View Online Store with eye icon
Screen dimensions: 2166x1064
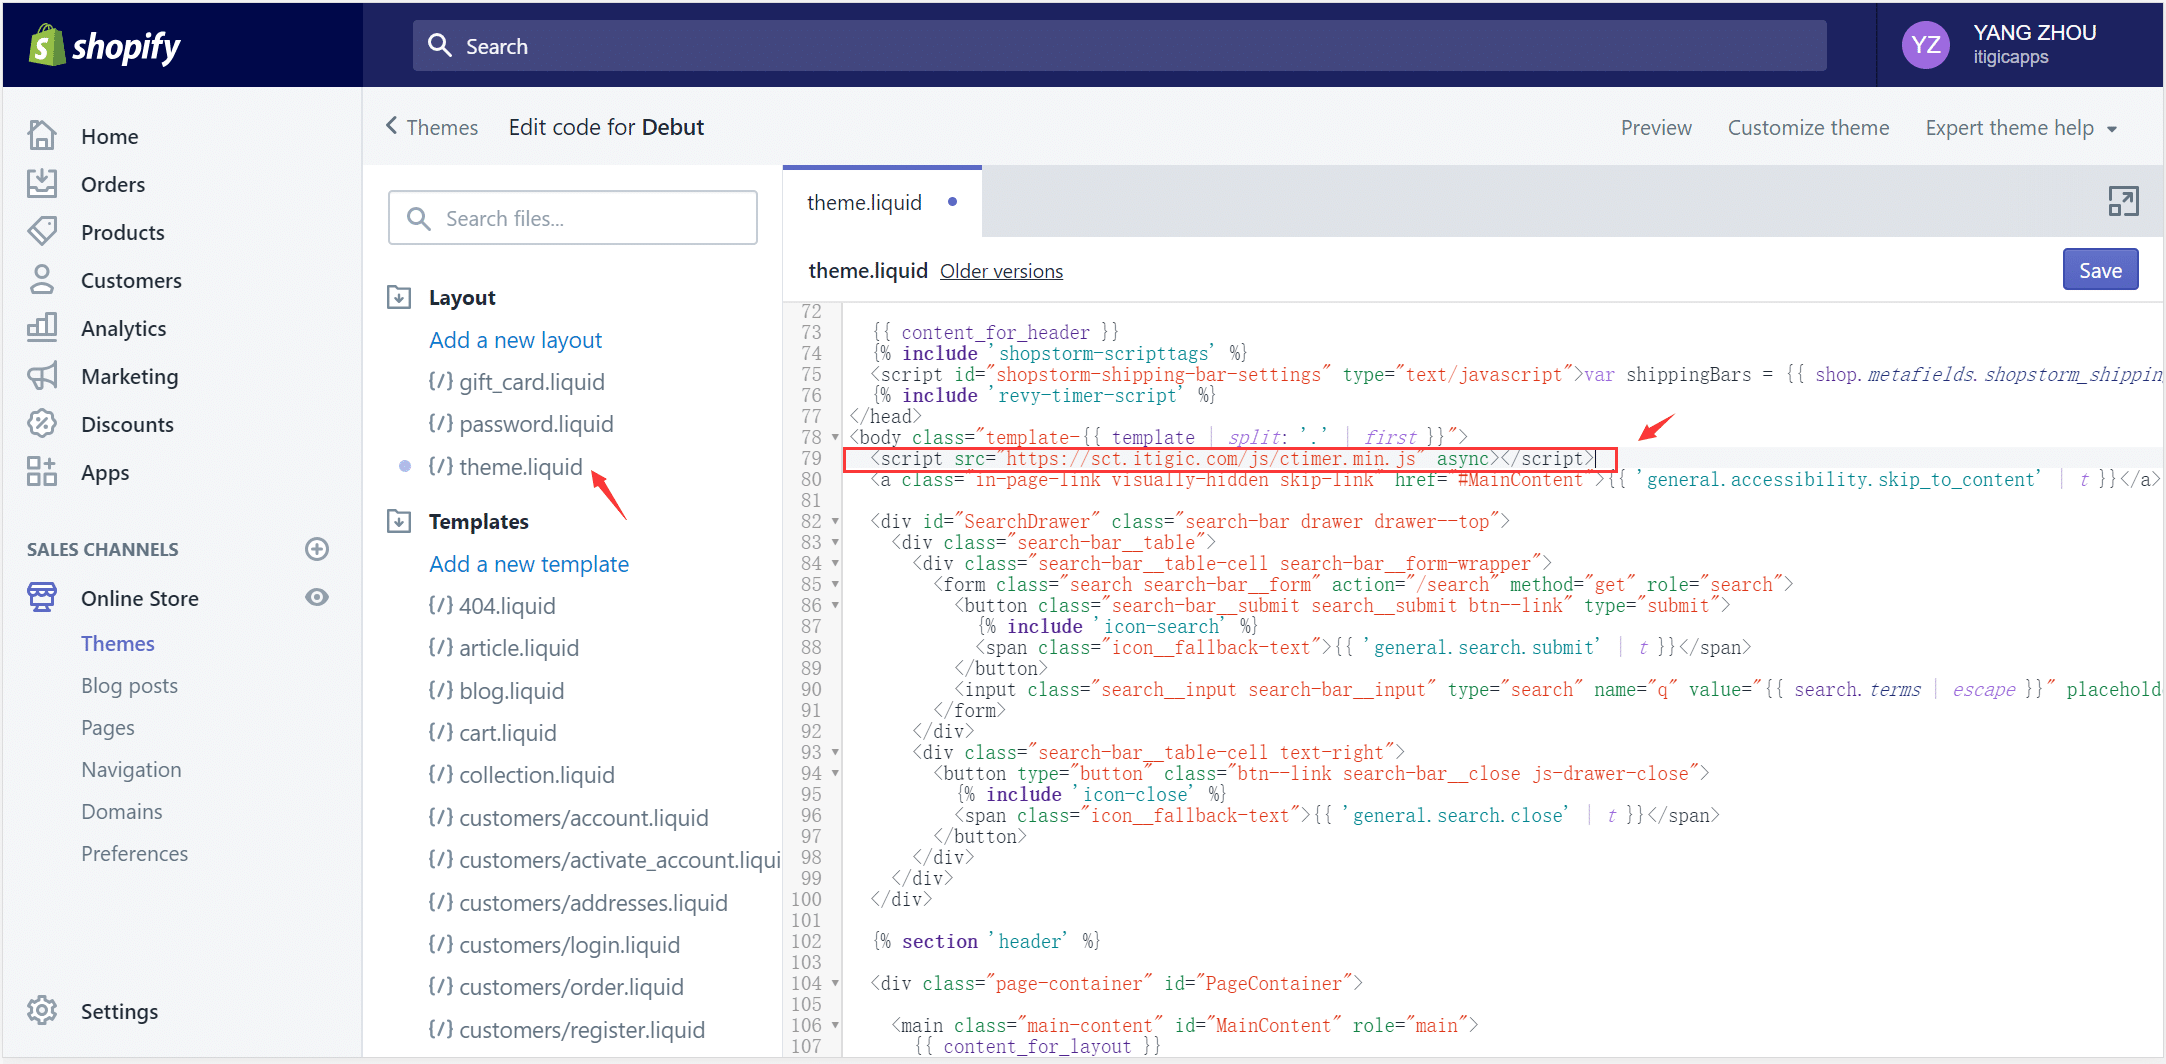pyautogui.click(x=317, y=597)
